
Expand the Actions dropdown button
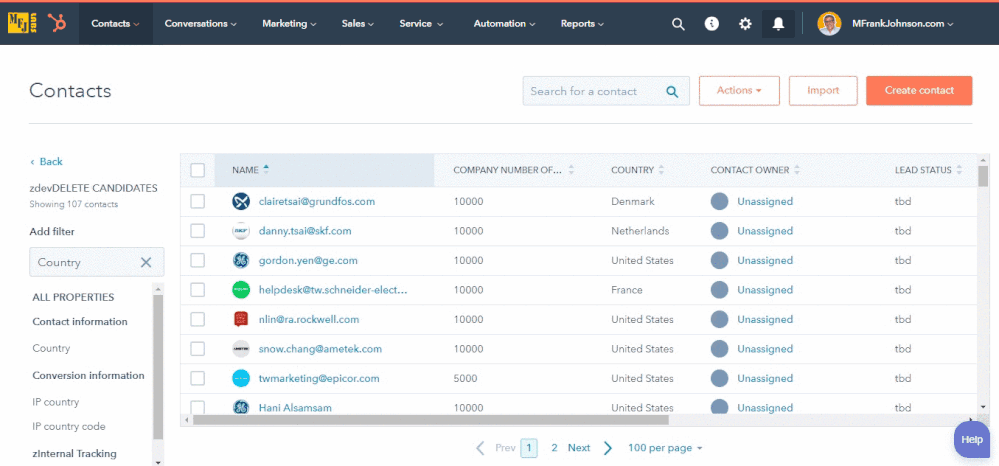tap(739, 91)
